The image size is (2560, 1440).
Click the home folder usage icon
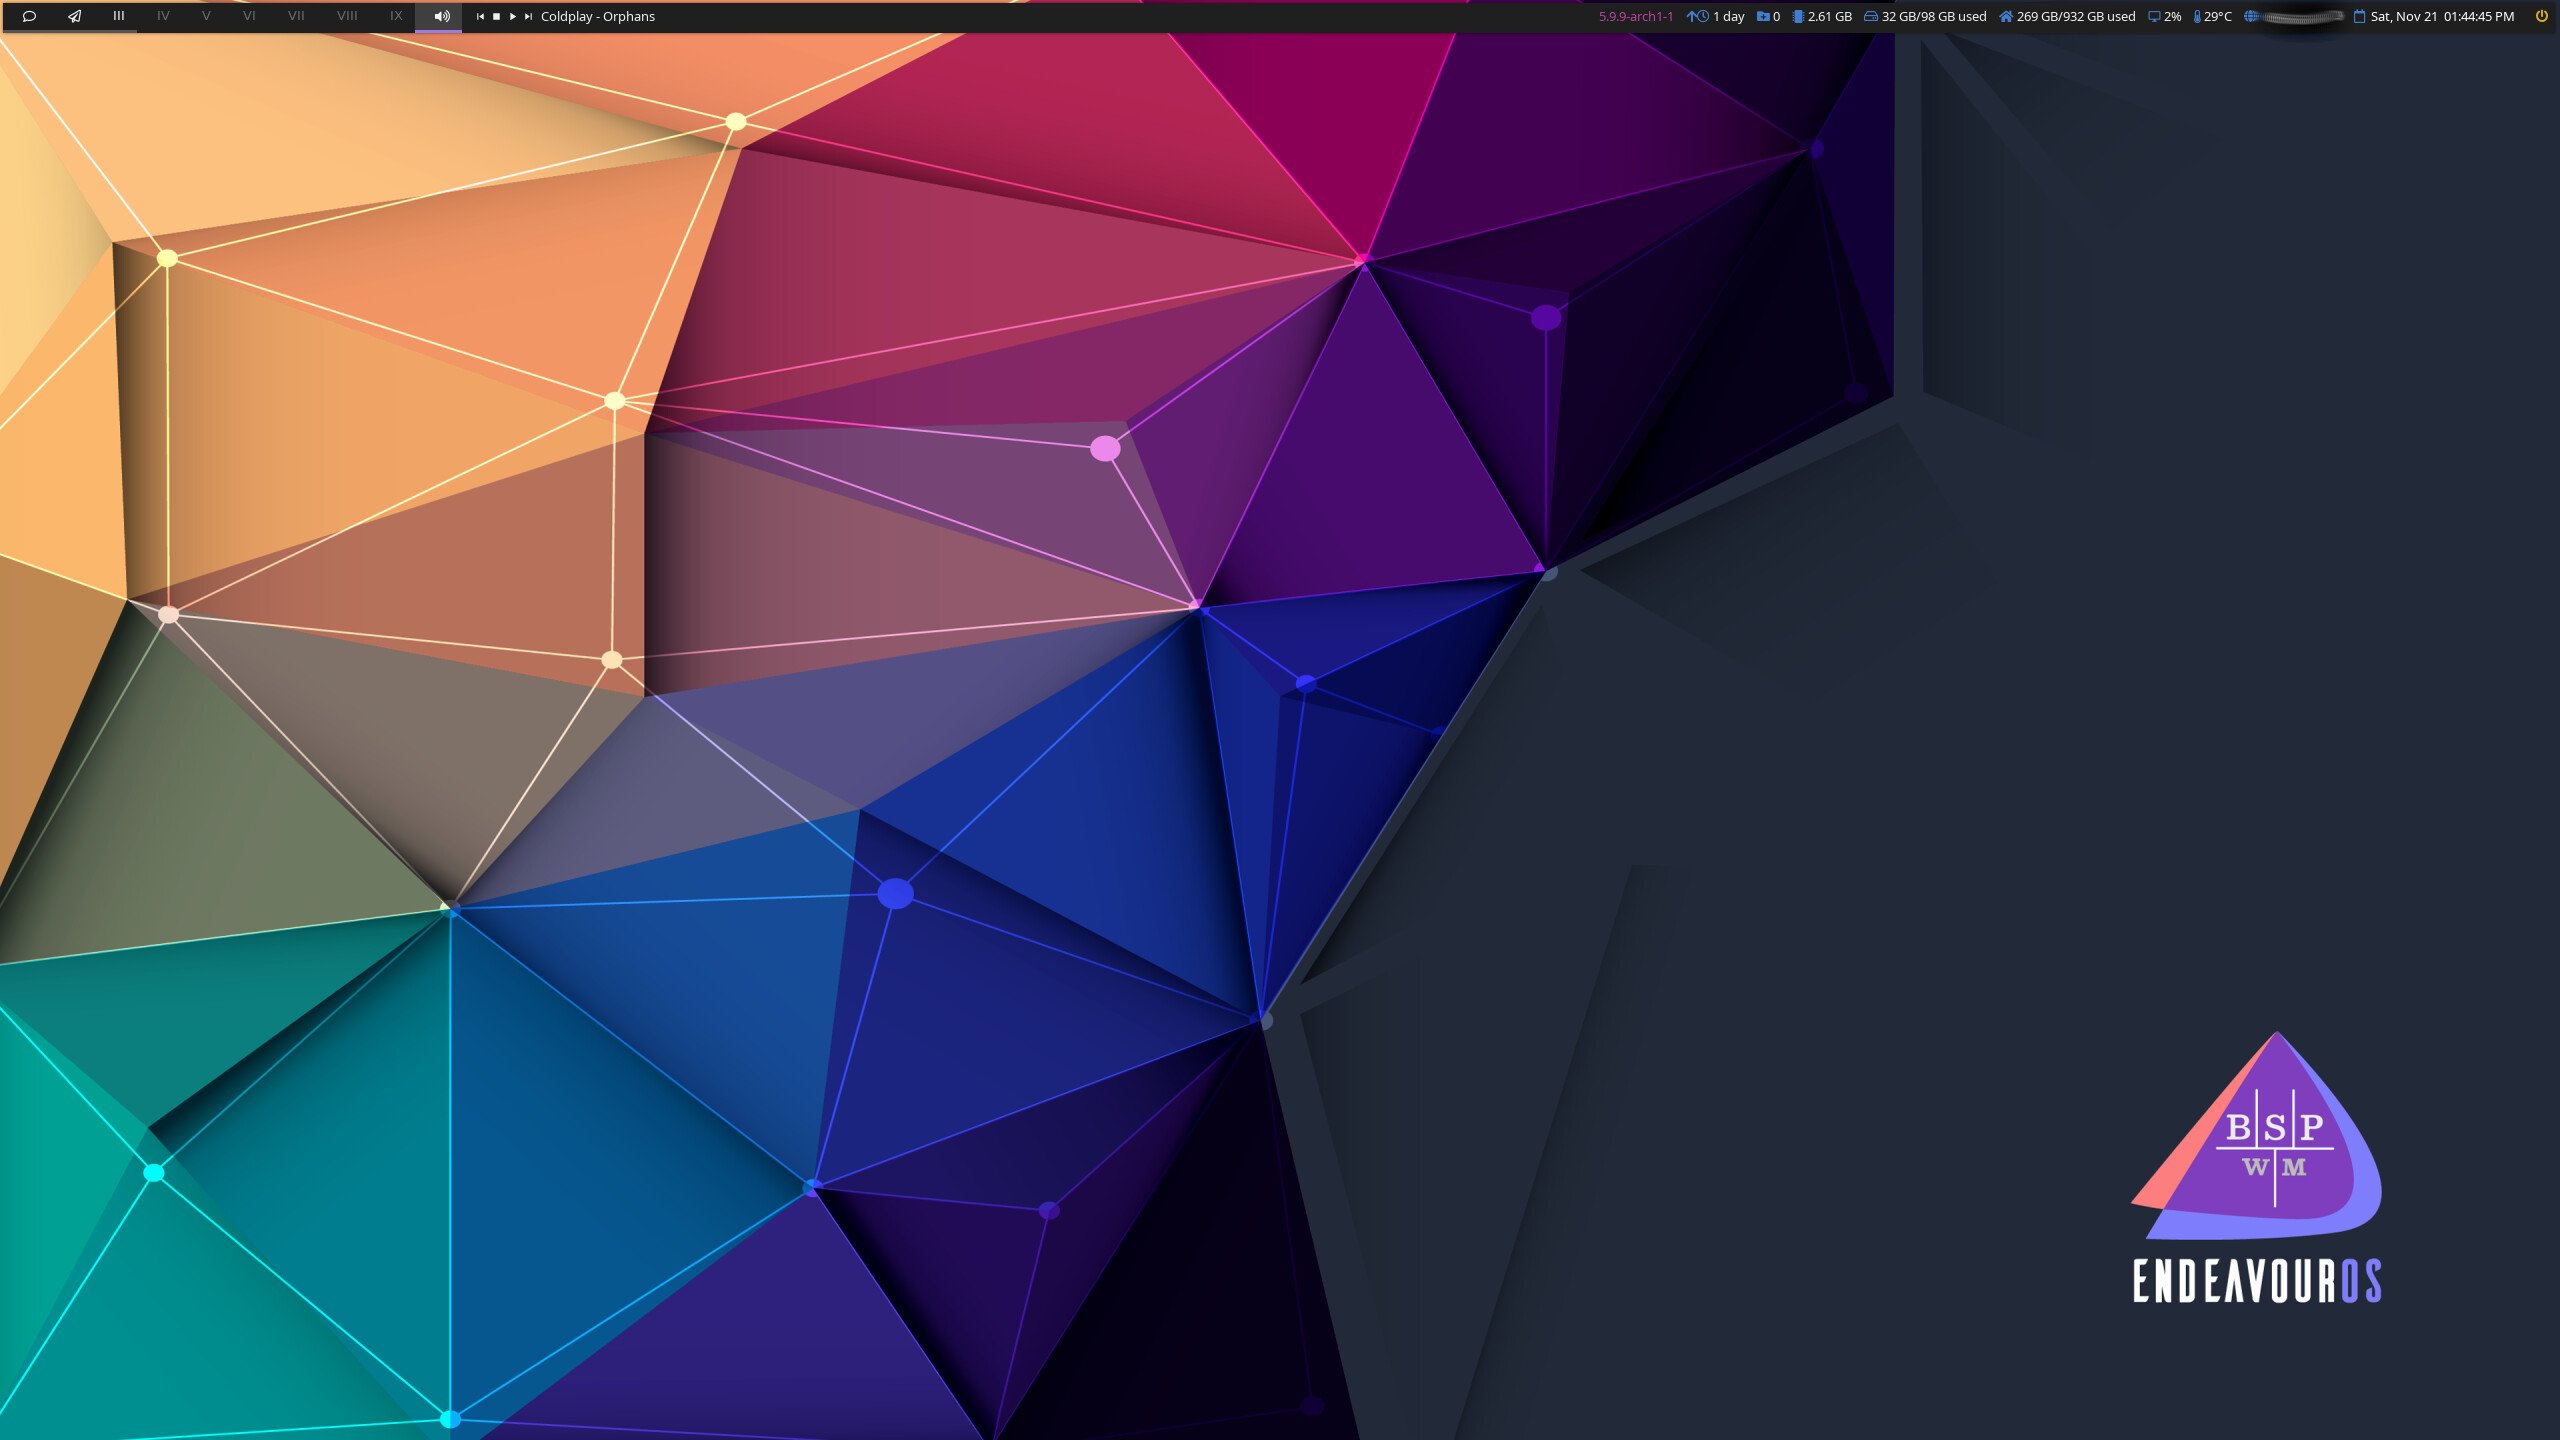tap(2005, 16)
